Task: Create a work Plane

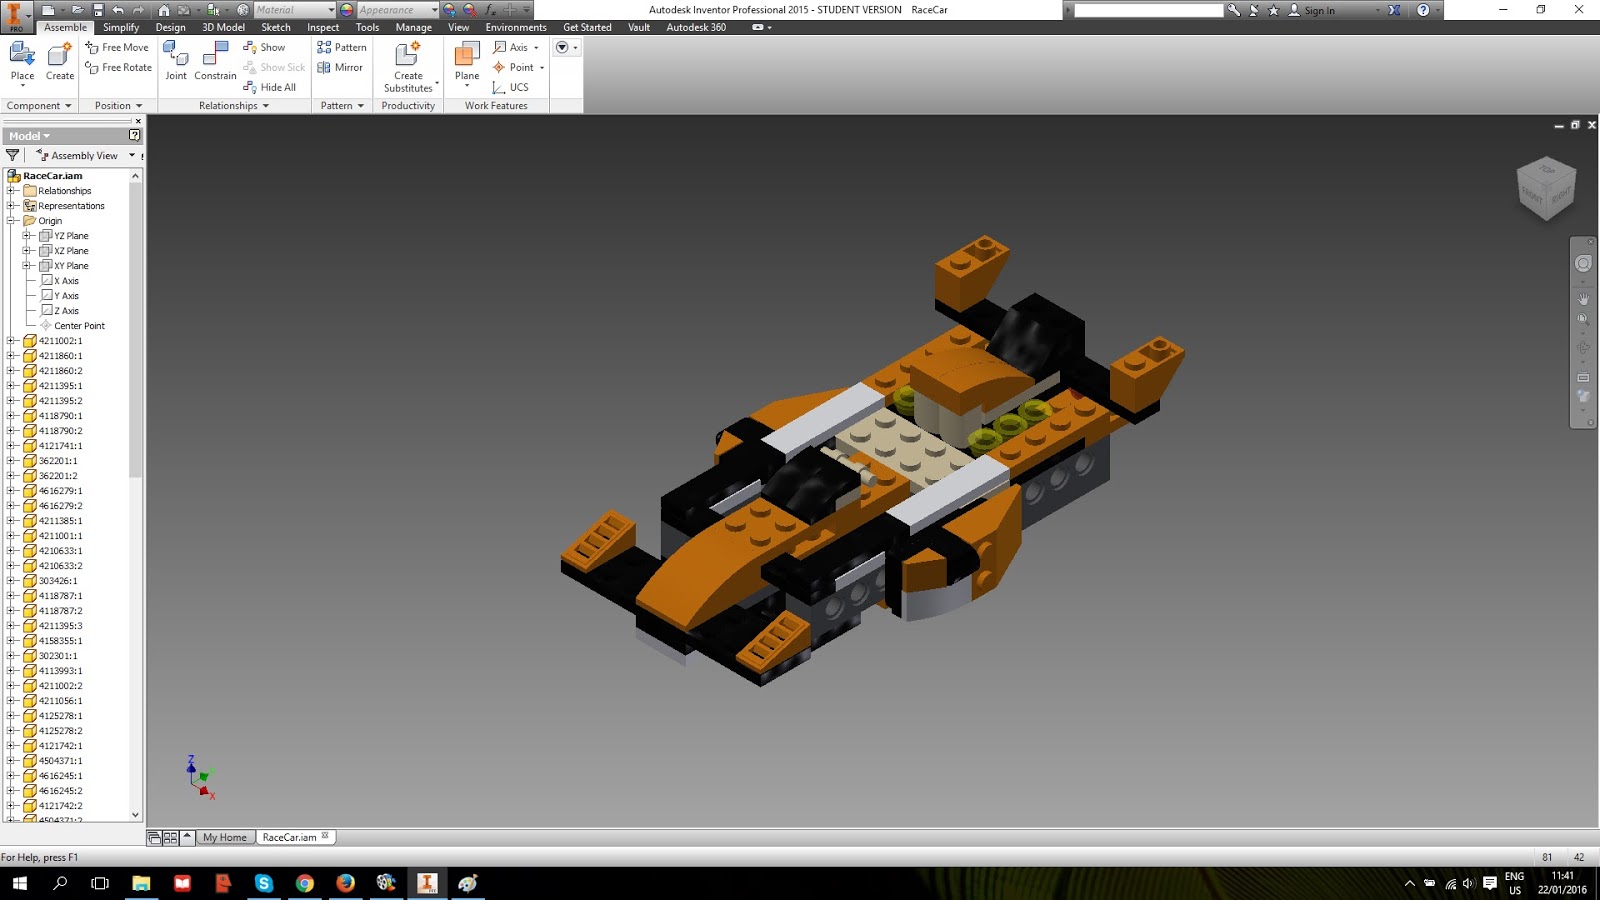Action: point(467,62)
